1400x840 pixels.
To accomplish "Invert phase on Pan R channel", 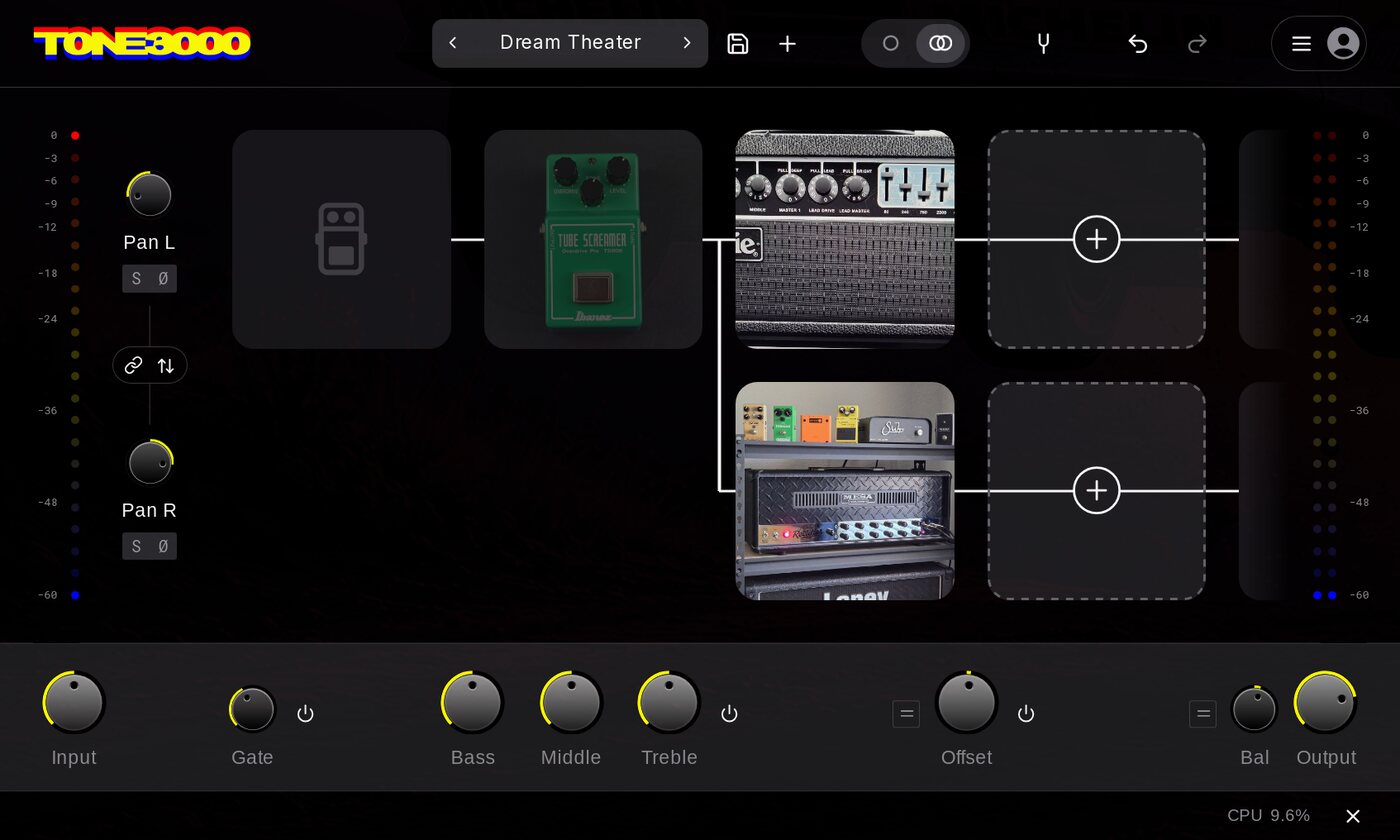I will (x=163, y=546).
